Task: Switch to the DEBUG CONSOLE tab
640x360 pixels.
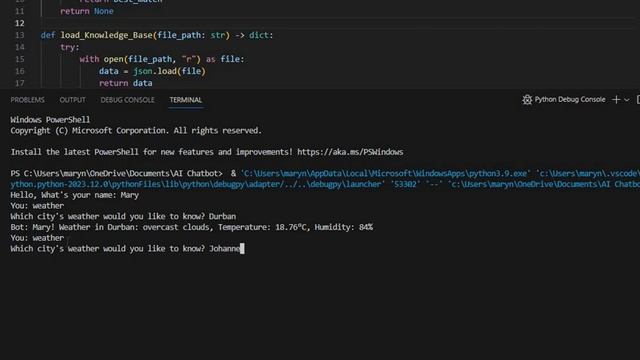Action: (127, 100)
